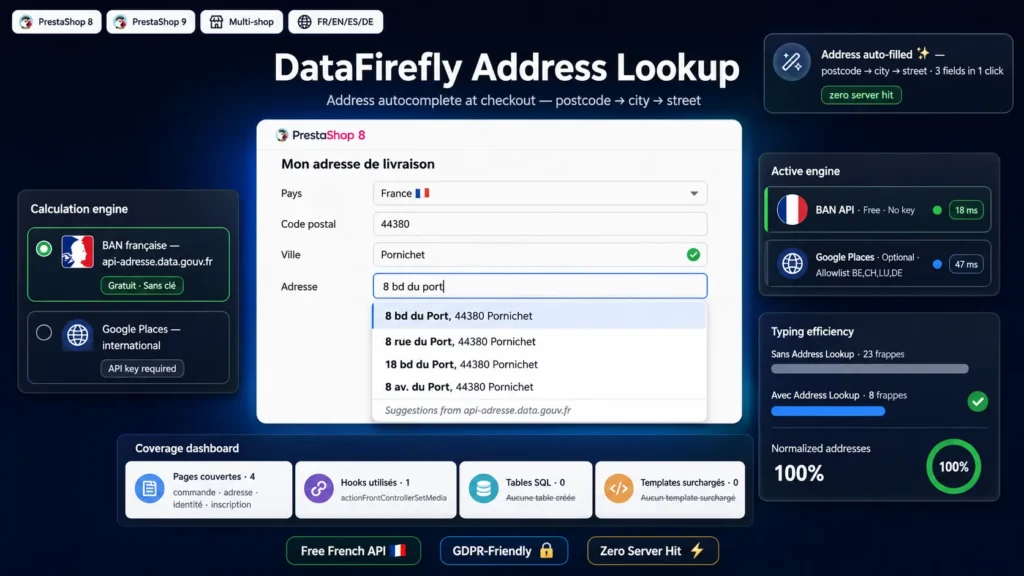Screen dimensions: 1024x576
Task: Click the PrestaShop 8 logo in form header
Action: pos(321,135)
